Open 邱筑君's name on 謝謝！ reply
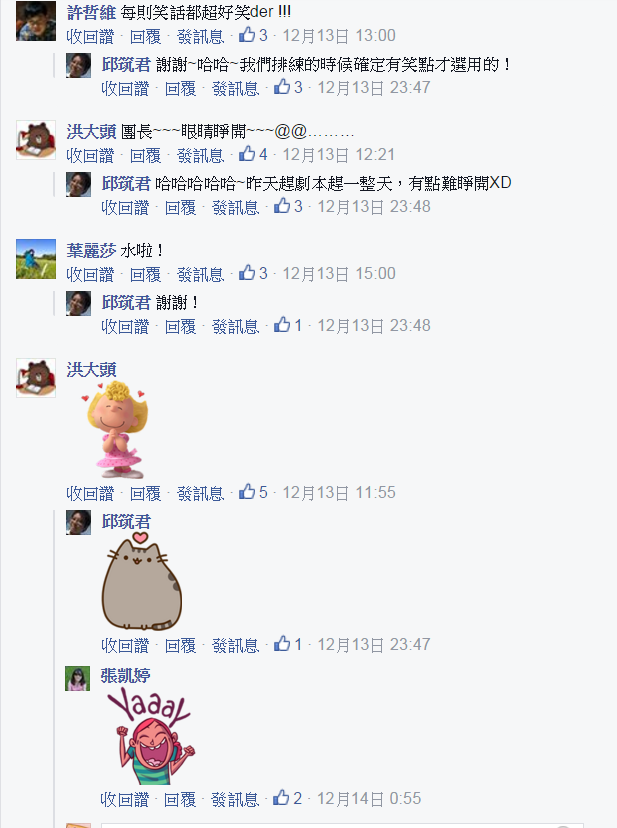This screenshot has width=617, height=828. click(126, 303)
